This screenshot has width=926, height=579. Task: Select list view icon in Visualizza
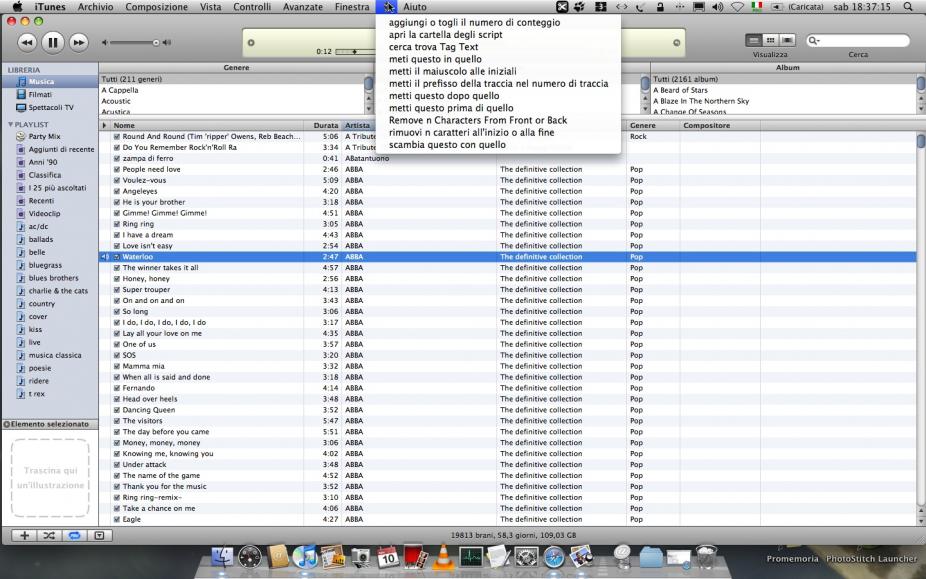tap(753, 40)
